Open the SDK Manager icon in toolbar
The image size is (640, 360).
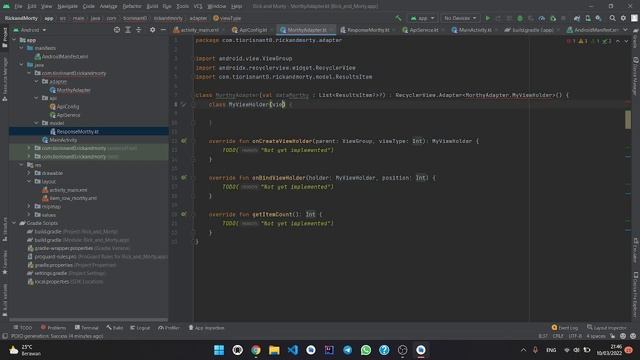coord(598,18)
